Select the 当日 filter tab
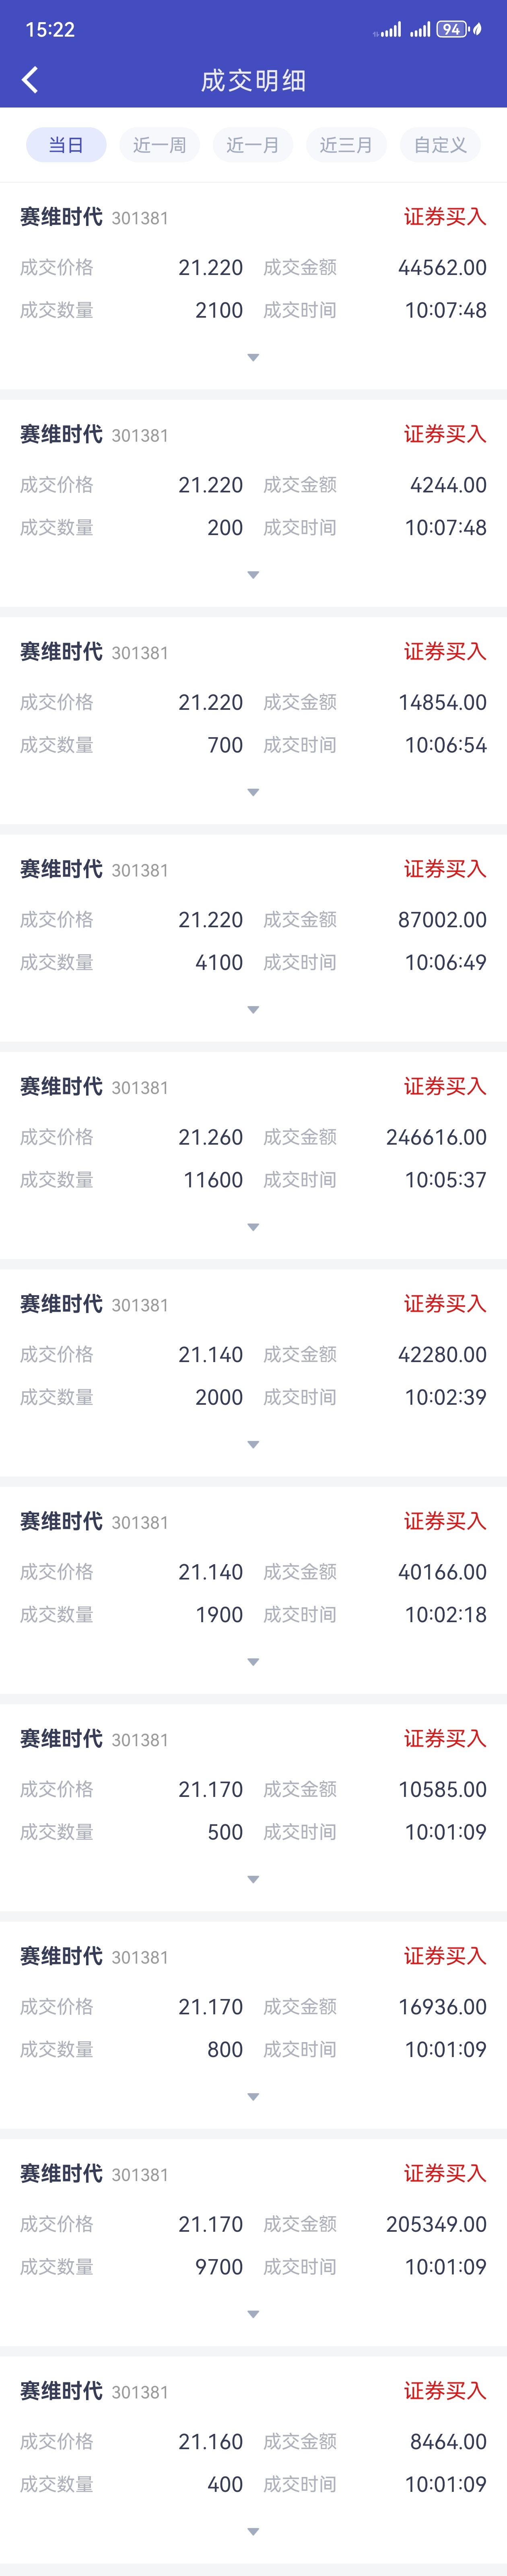This screenshot has height=2576, width=507. (x=66, y=145)
